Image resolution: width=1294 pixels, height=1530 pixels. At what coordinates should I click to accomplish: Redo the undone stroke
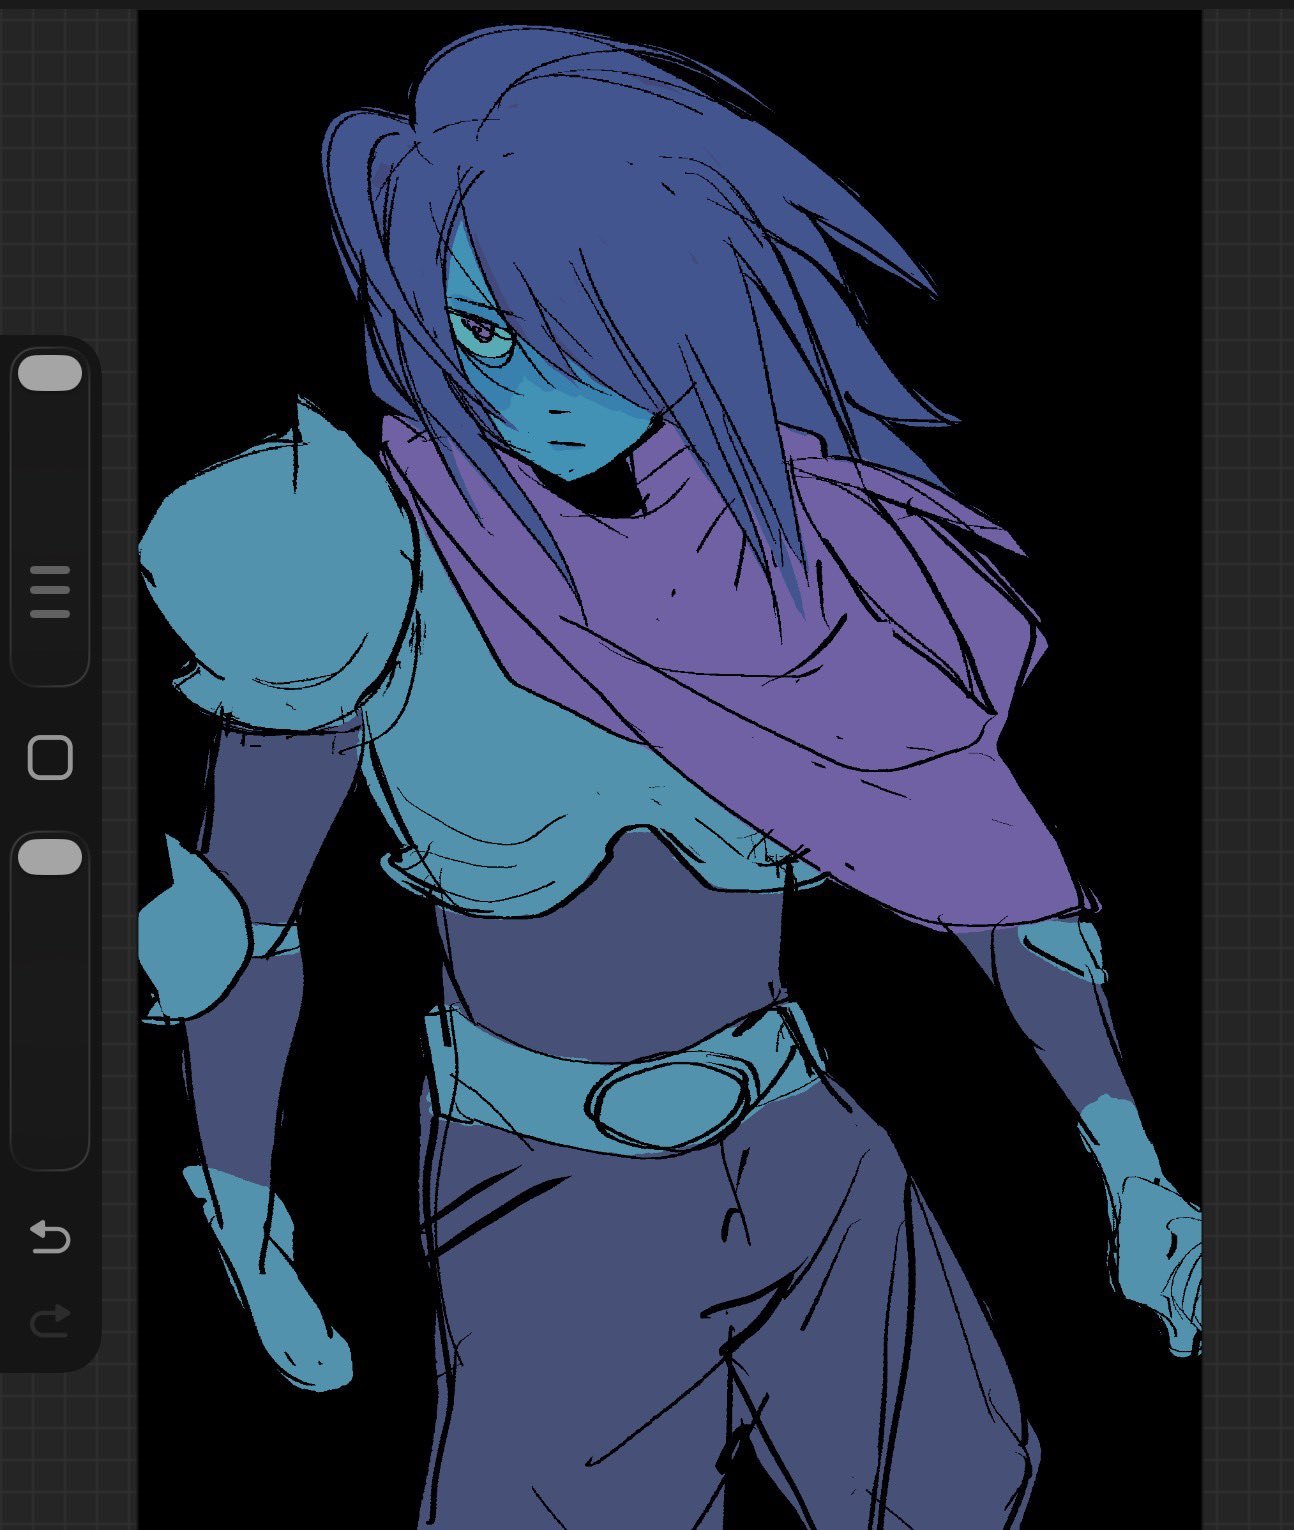[50, 1320]
